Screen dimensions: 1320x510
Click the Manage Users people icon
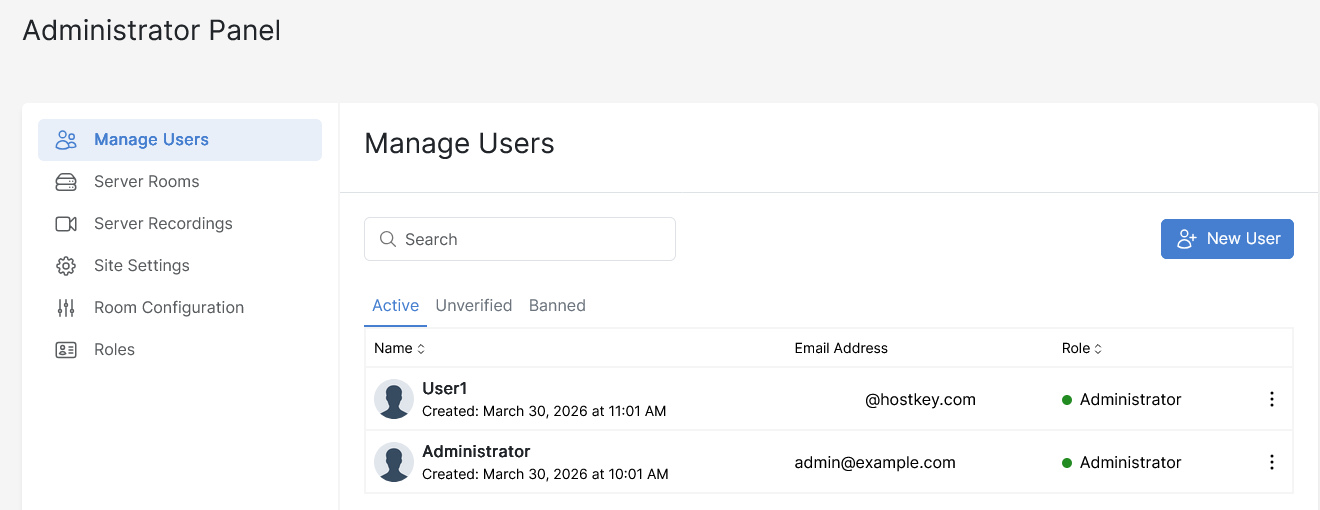[x=66, y=140]
